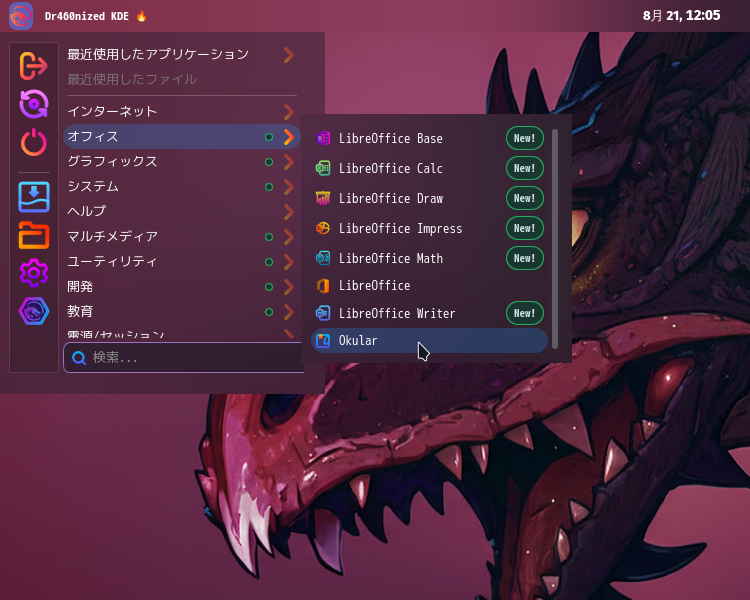
Task: Click the 最近使用したファイル entry
Action: (132, 79)
